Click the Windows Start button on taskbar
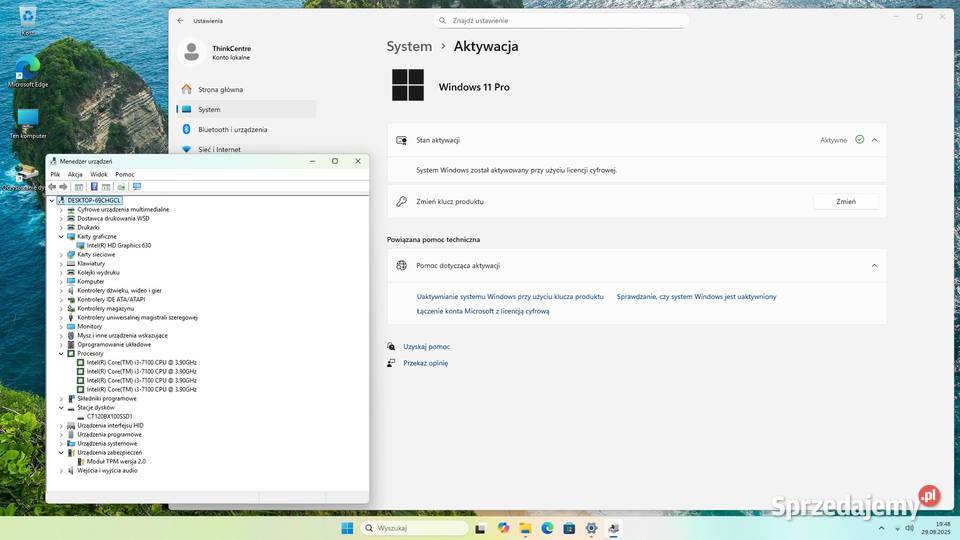The image size is (960, 540). 347,528
